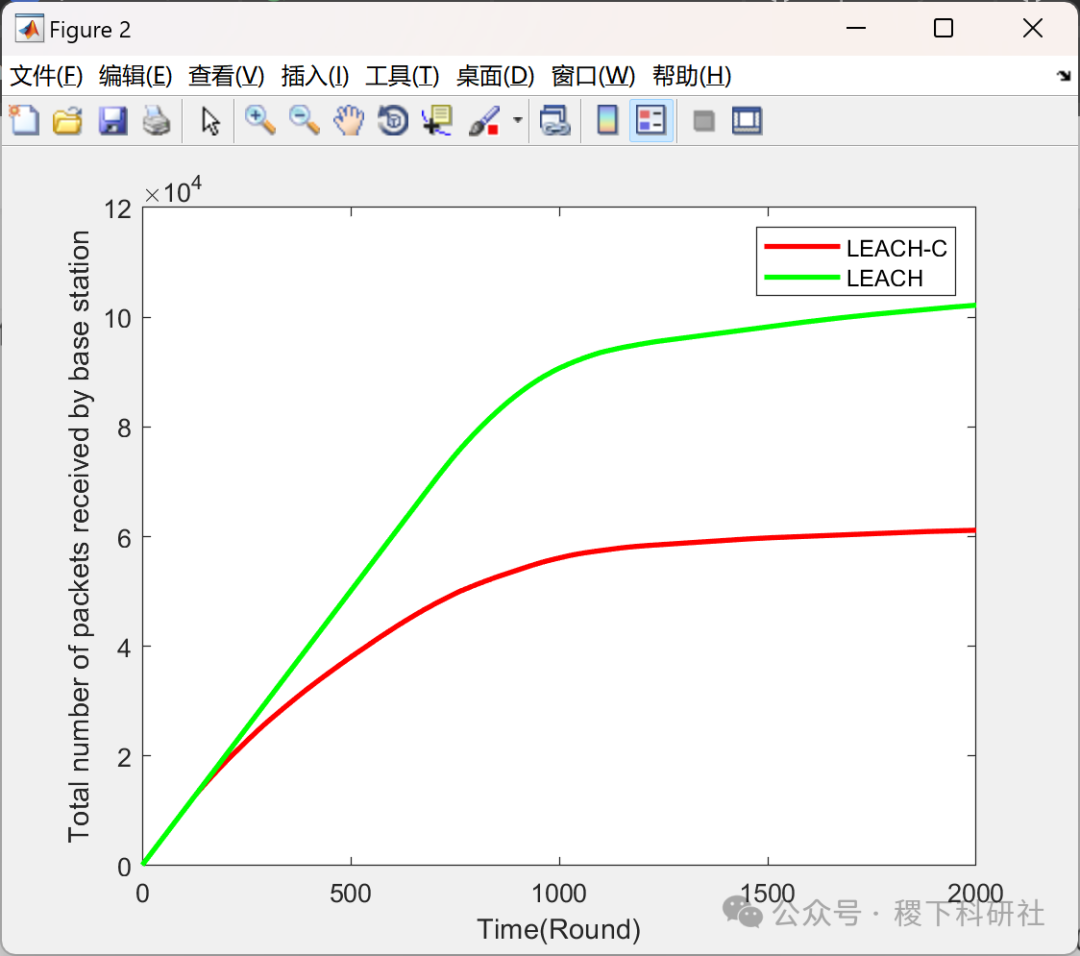Insert a colorbar via toolbar icon
This screenshot has height=956, width=1080.
click(607, 121)
